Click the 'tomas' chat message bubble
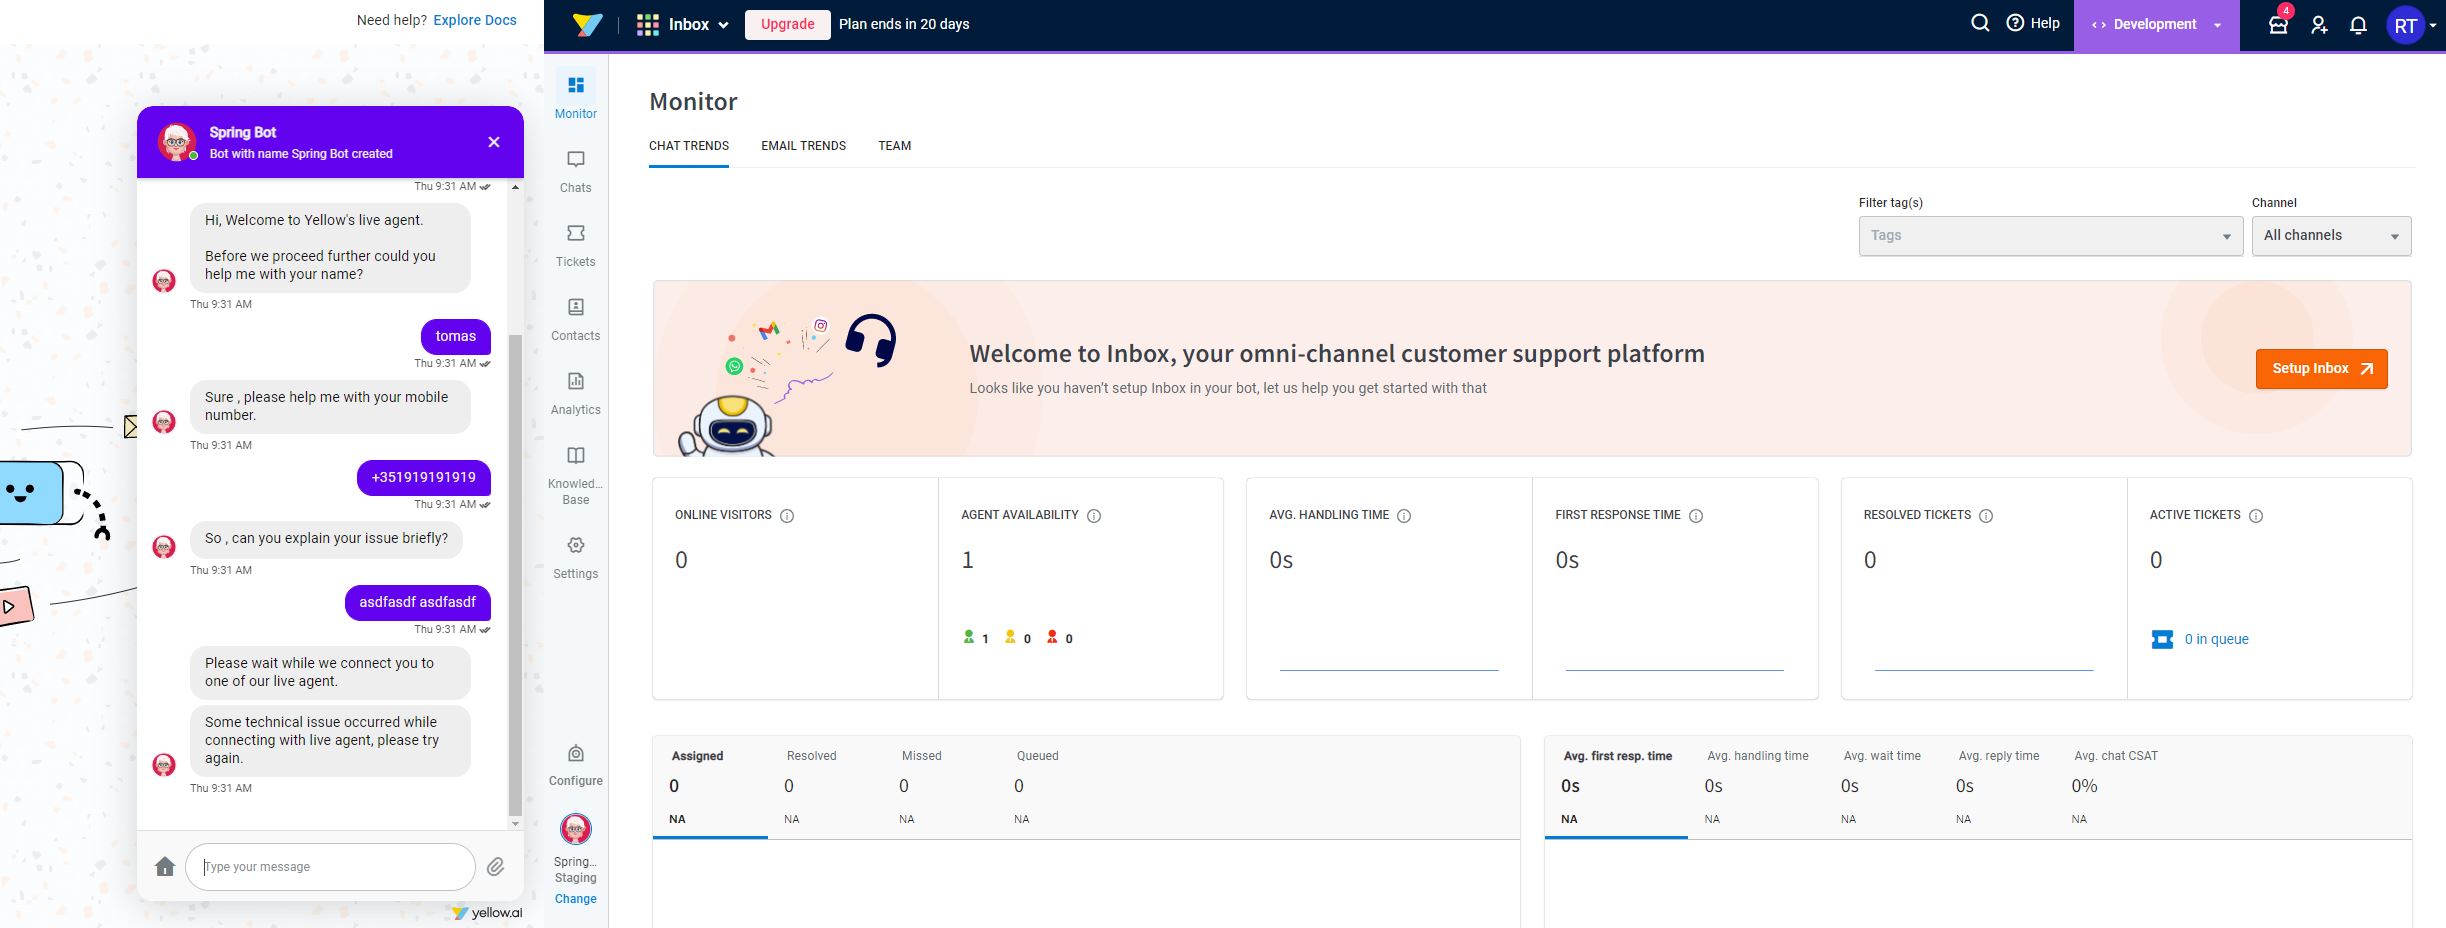Image resolution: width=2446 pixels, height=928 pixels. click(x=456, y=337)
